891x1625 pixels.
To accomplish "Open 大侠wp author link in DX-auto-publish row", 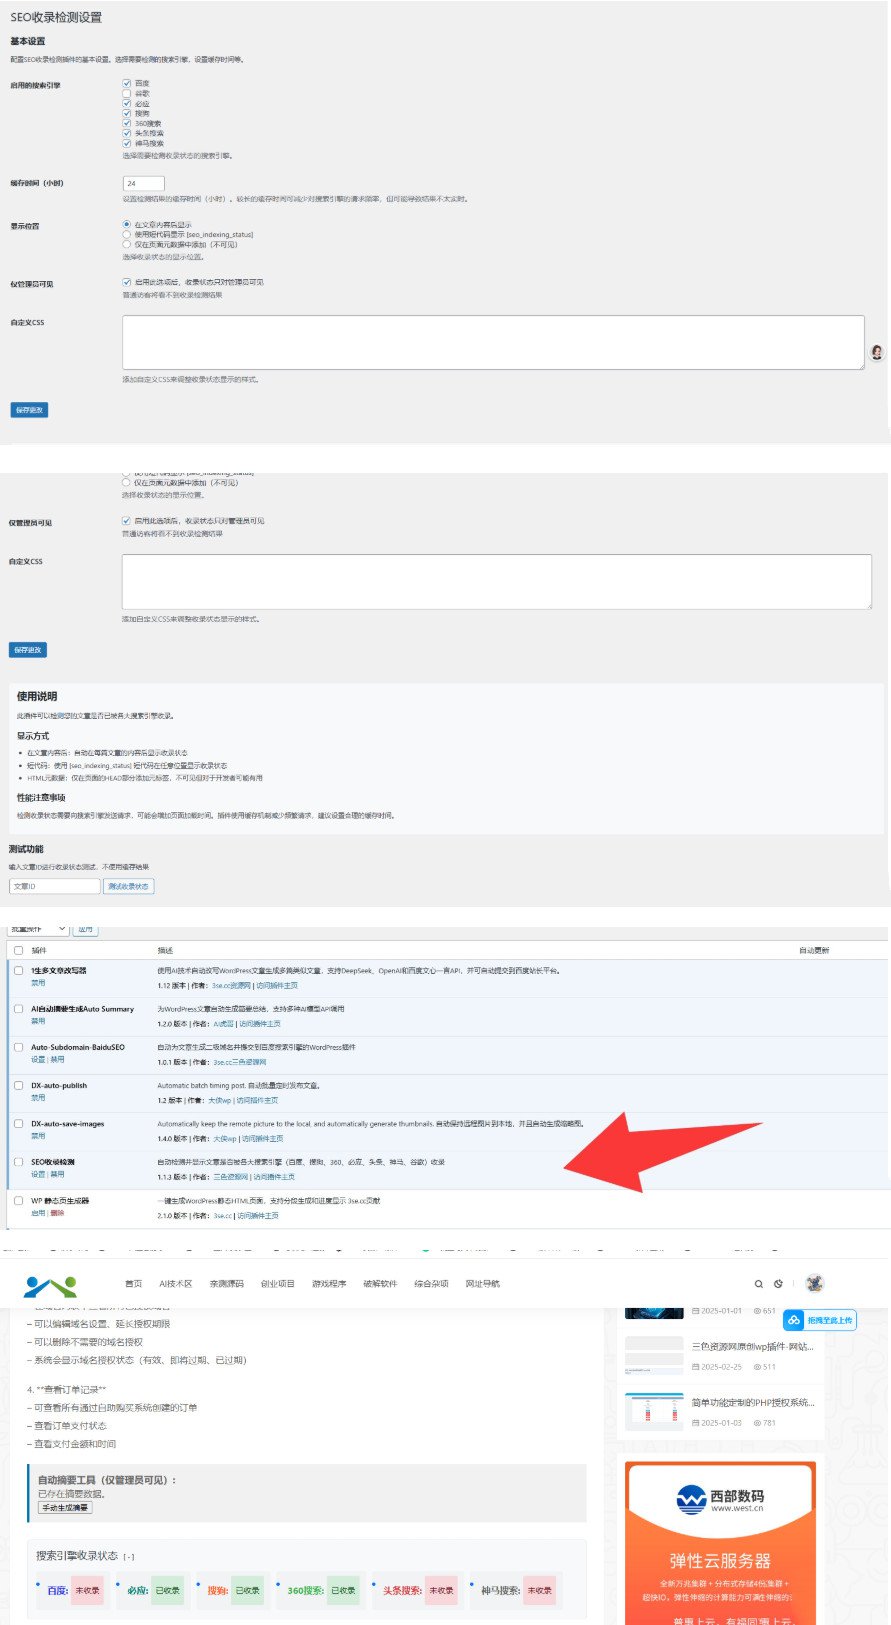I will point(219,1100).
